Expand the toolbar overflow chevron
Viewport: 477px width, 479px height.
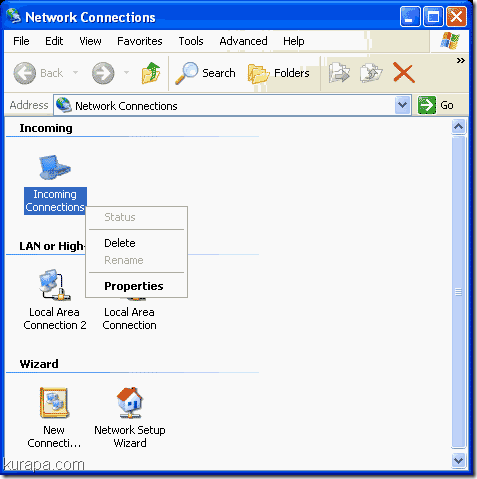tap(461, 61)
